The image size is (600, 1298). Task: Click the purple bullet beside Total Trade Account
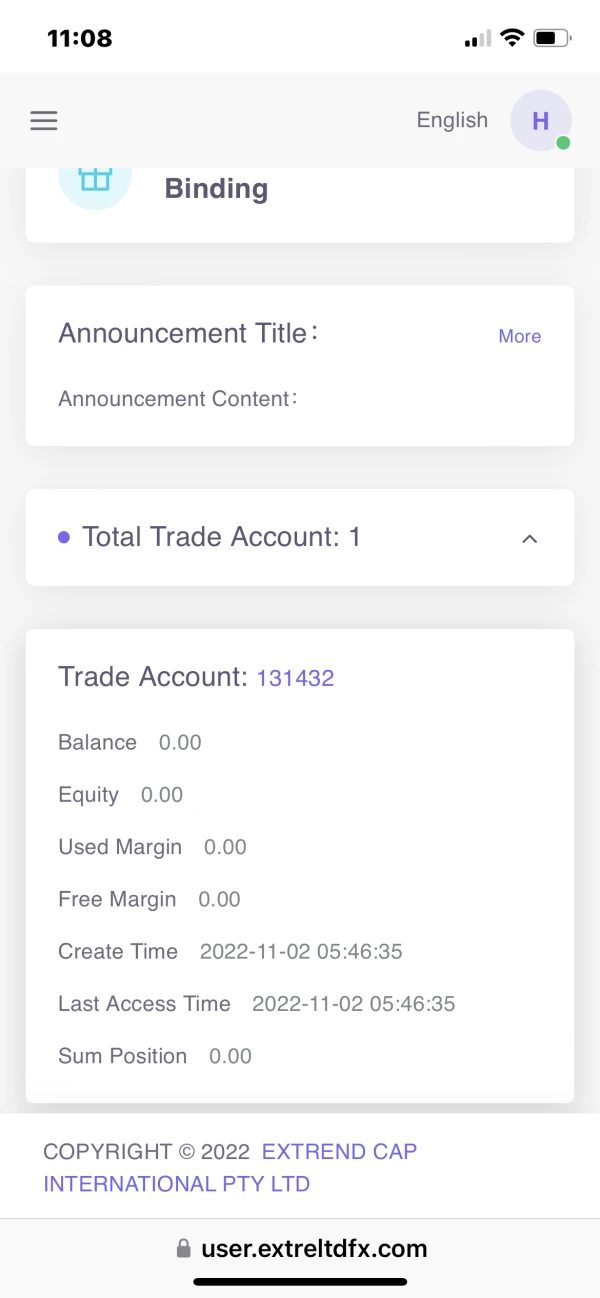click(x=64, y=537)
